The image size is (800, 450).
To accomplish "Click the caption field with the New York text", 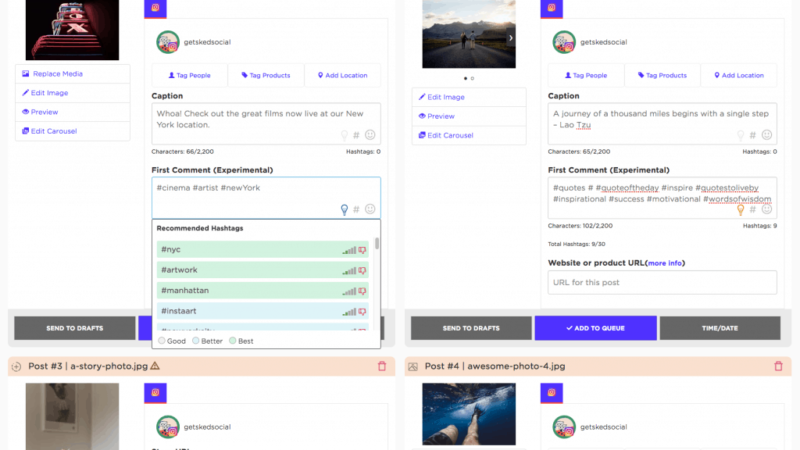I will coord(266,124).
